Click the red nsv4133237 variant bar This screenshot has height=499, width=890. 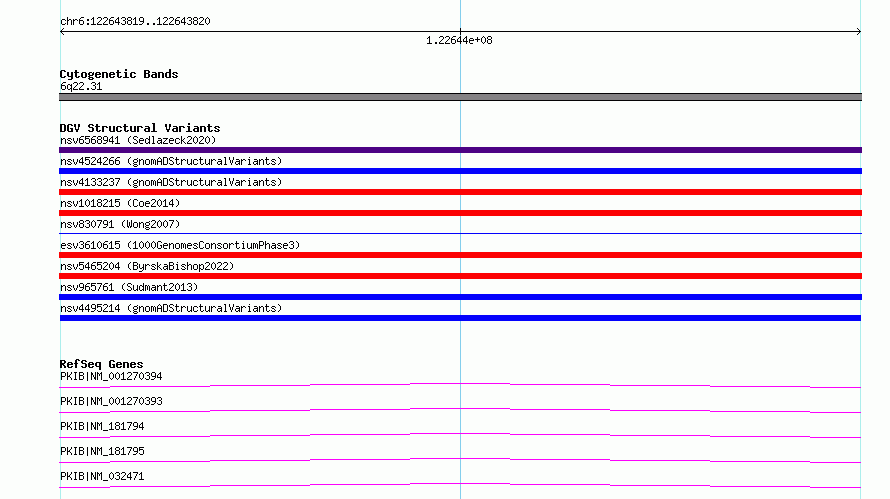coord(460,192)
